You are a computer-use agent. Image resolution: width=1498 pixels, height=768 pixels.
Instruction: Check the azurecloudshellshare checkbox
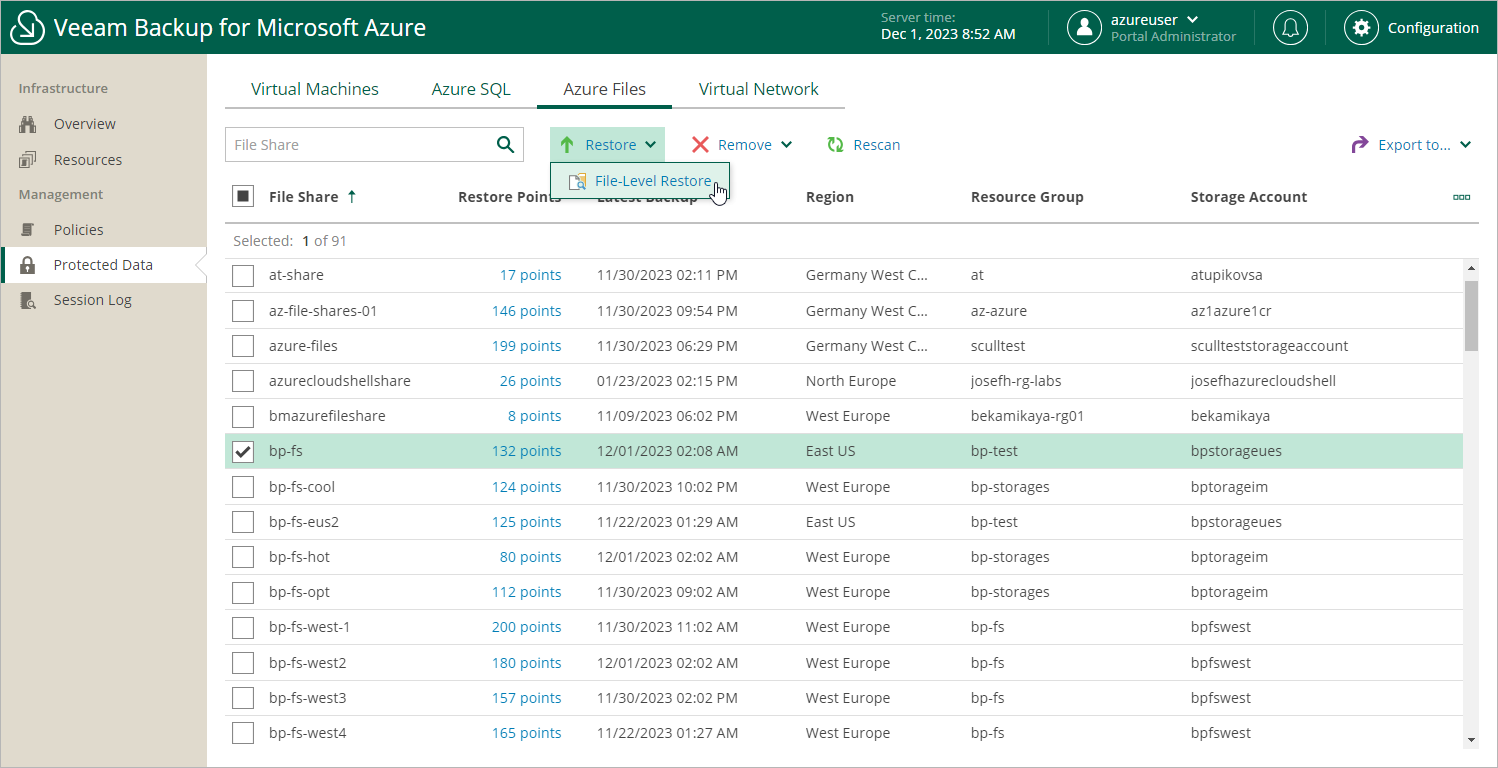243,381
